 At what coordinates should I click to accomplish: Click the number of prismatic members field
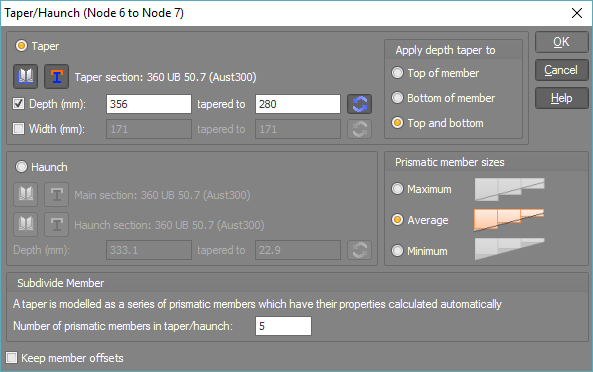click(283, 326)
